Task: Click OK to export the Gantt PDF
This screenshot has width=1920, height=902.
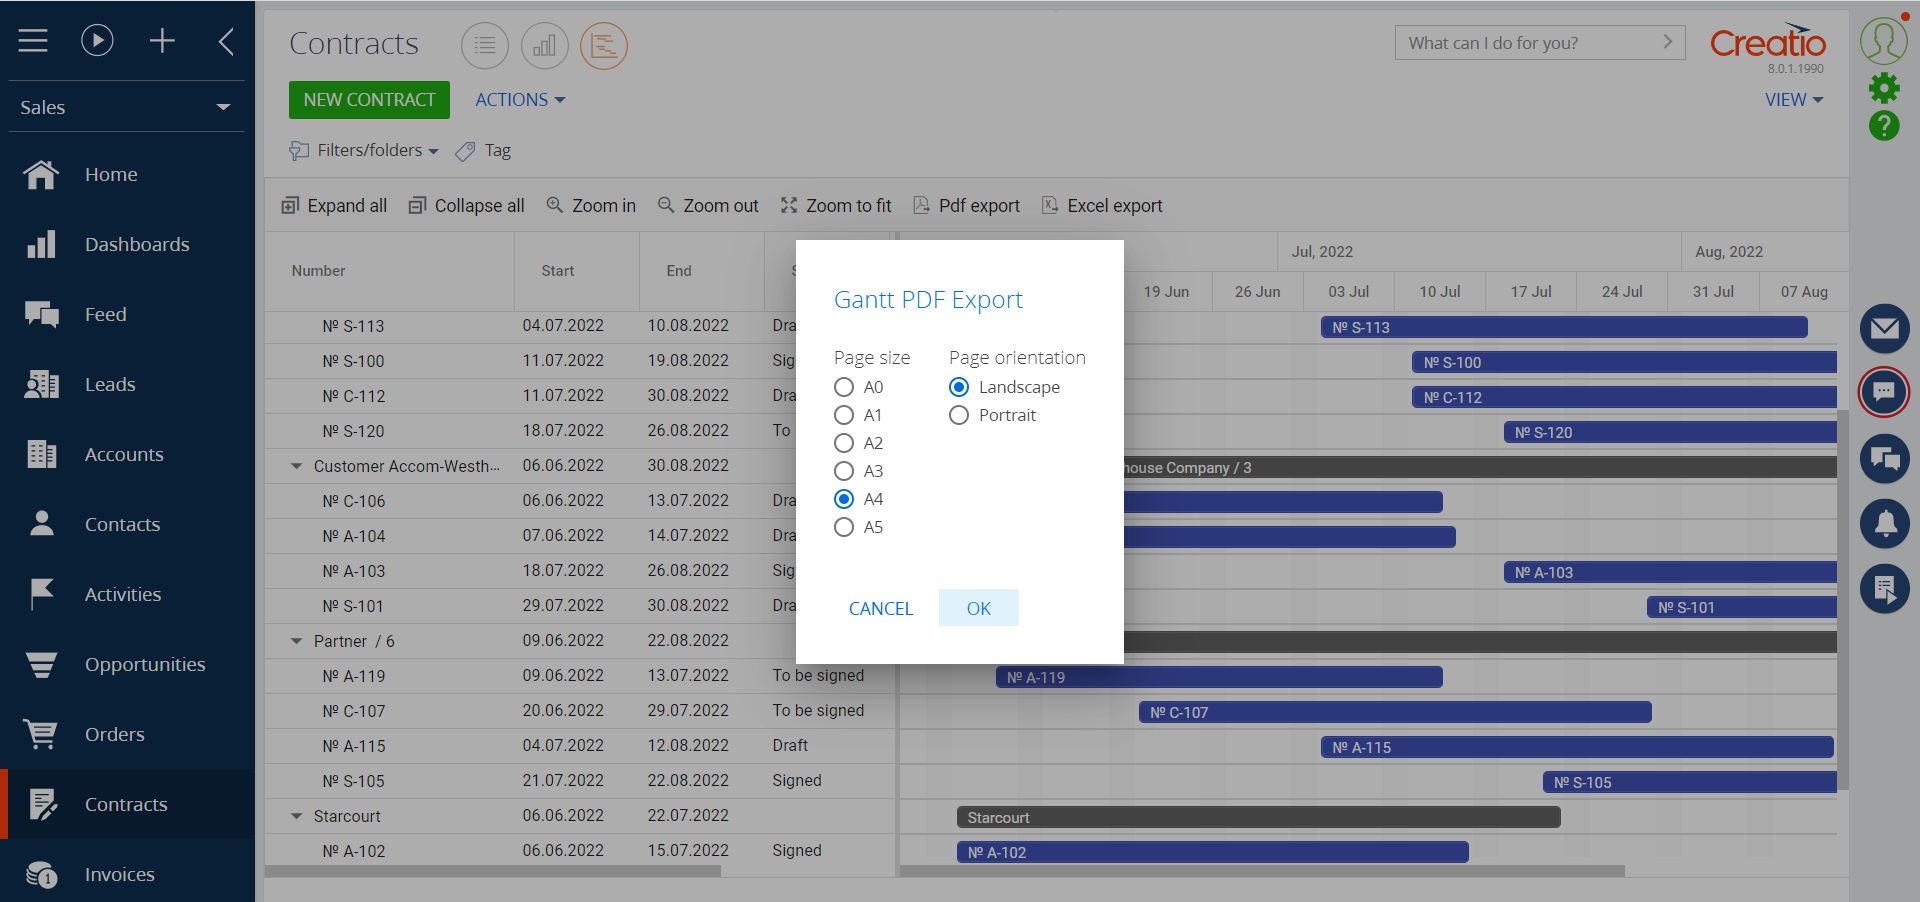Action: [x=977, y=608]
